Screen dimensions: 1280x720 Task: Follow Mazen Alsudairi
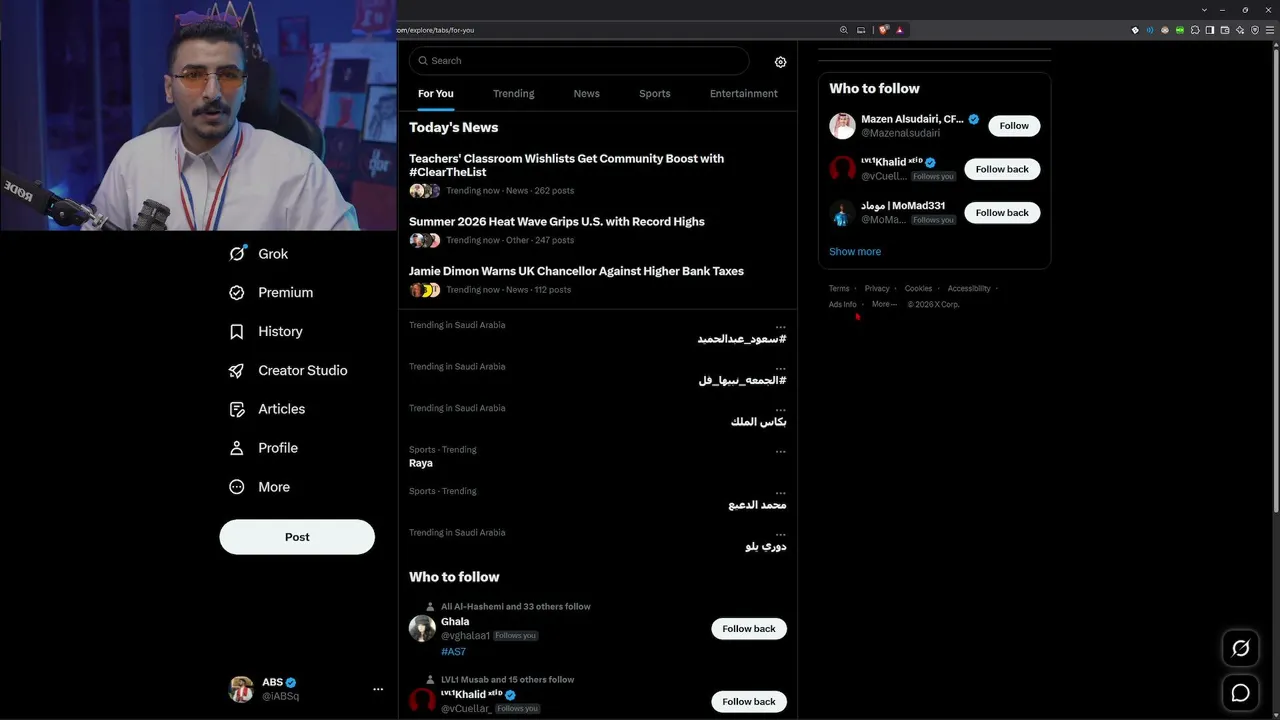(x=1014, y=126)
